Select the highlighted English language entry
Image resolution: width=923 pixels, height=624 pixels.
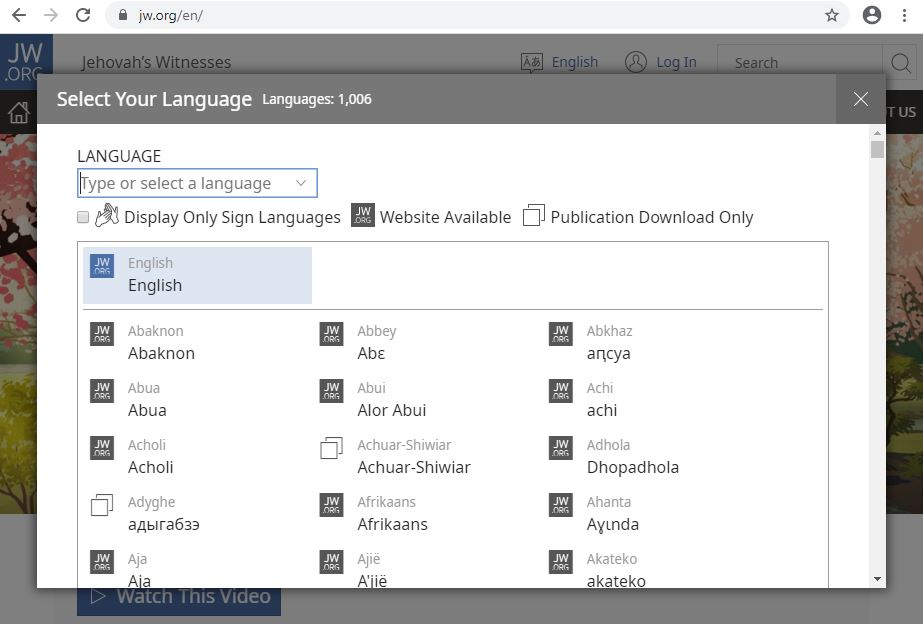[x=197, y=275]
